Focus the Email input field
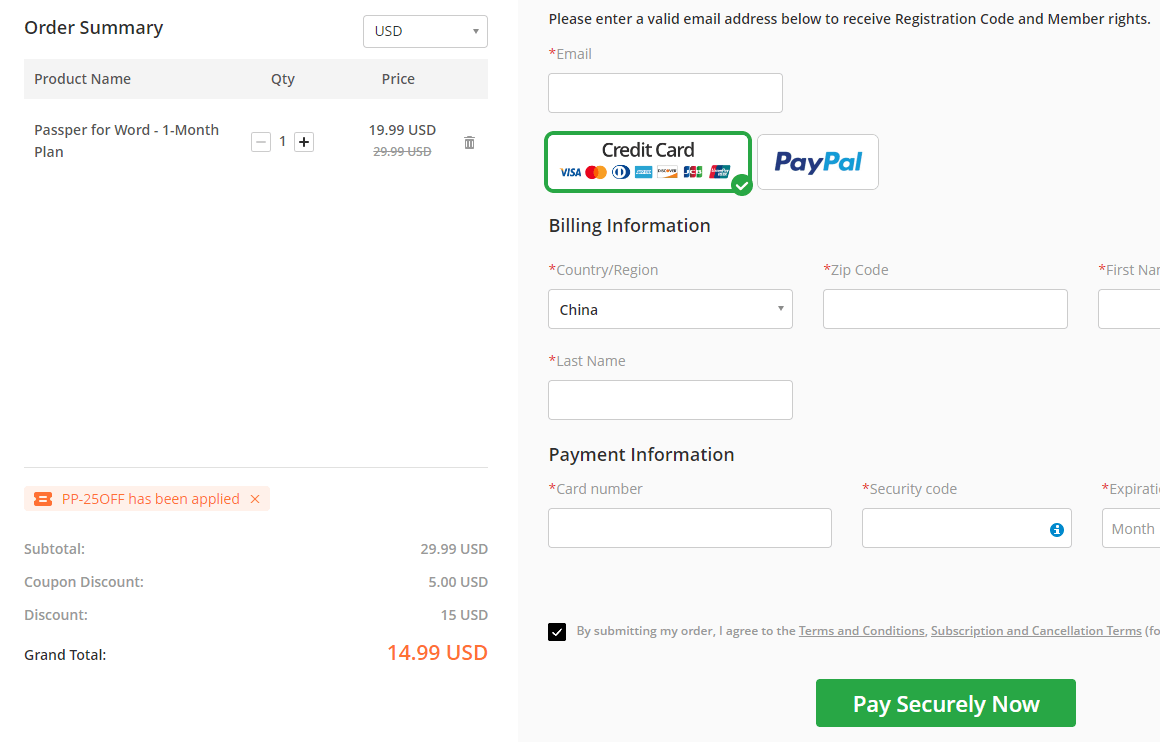This screenshot has width=1160, height=742. point(665,93)
